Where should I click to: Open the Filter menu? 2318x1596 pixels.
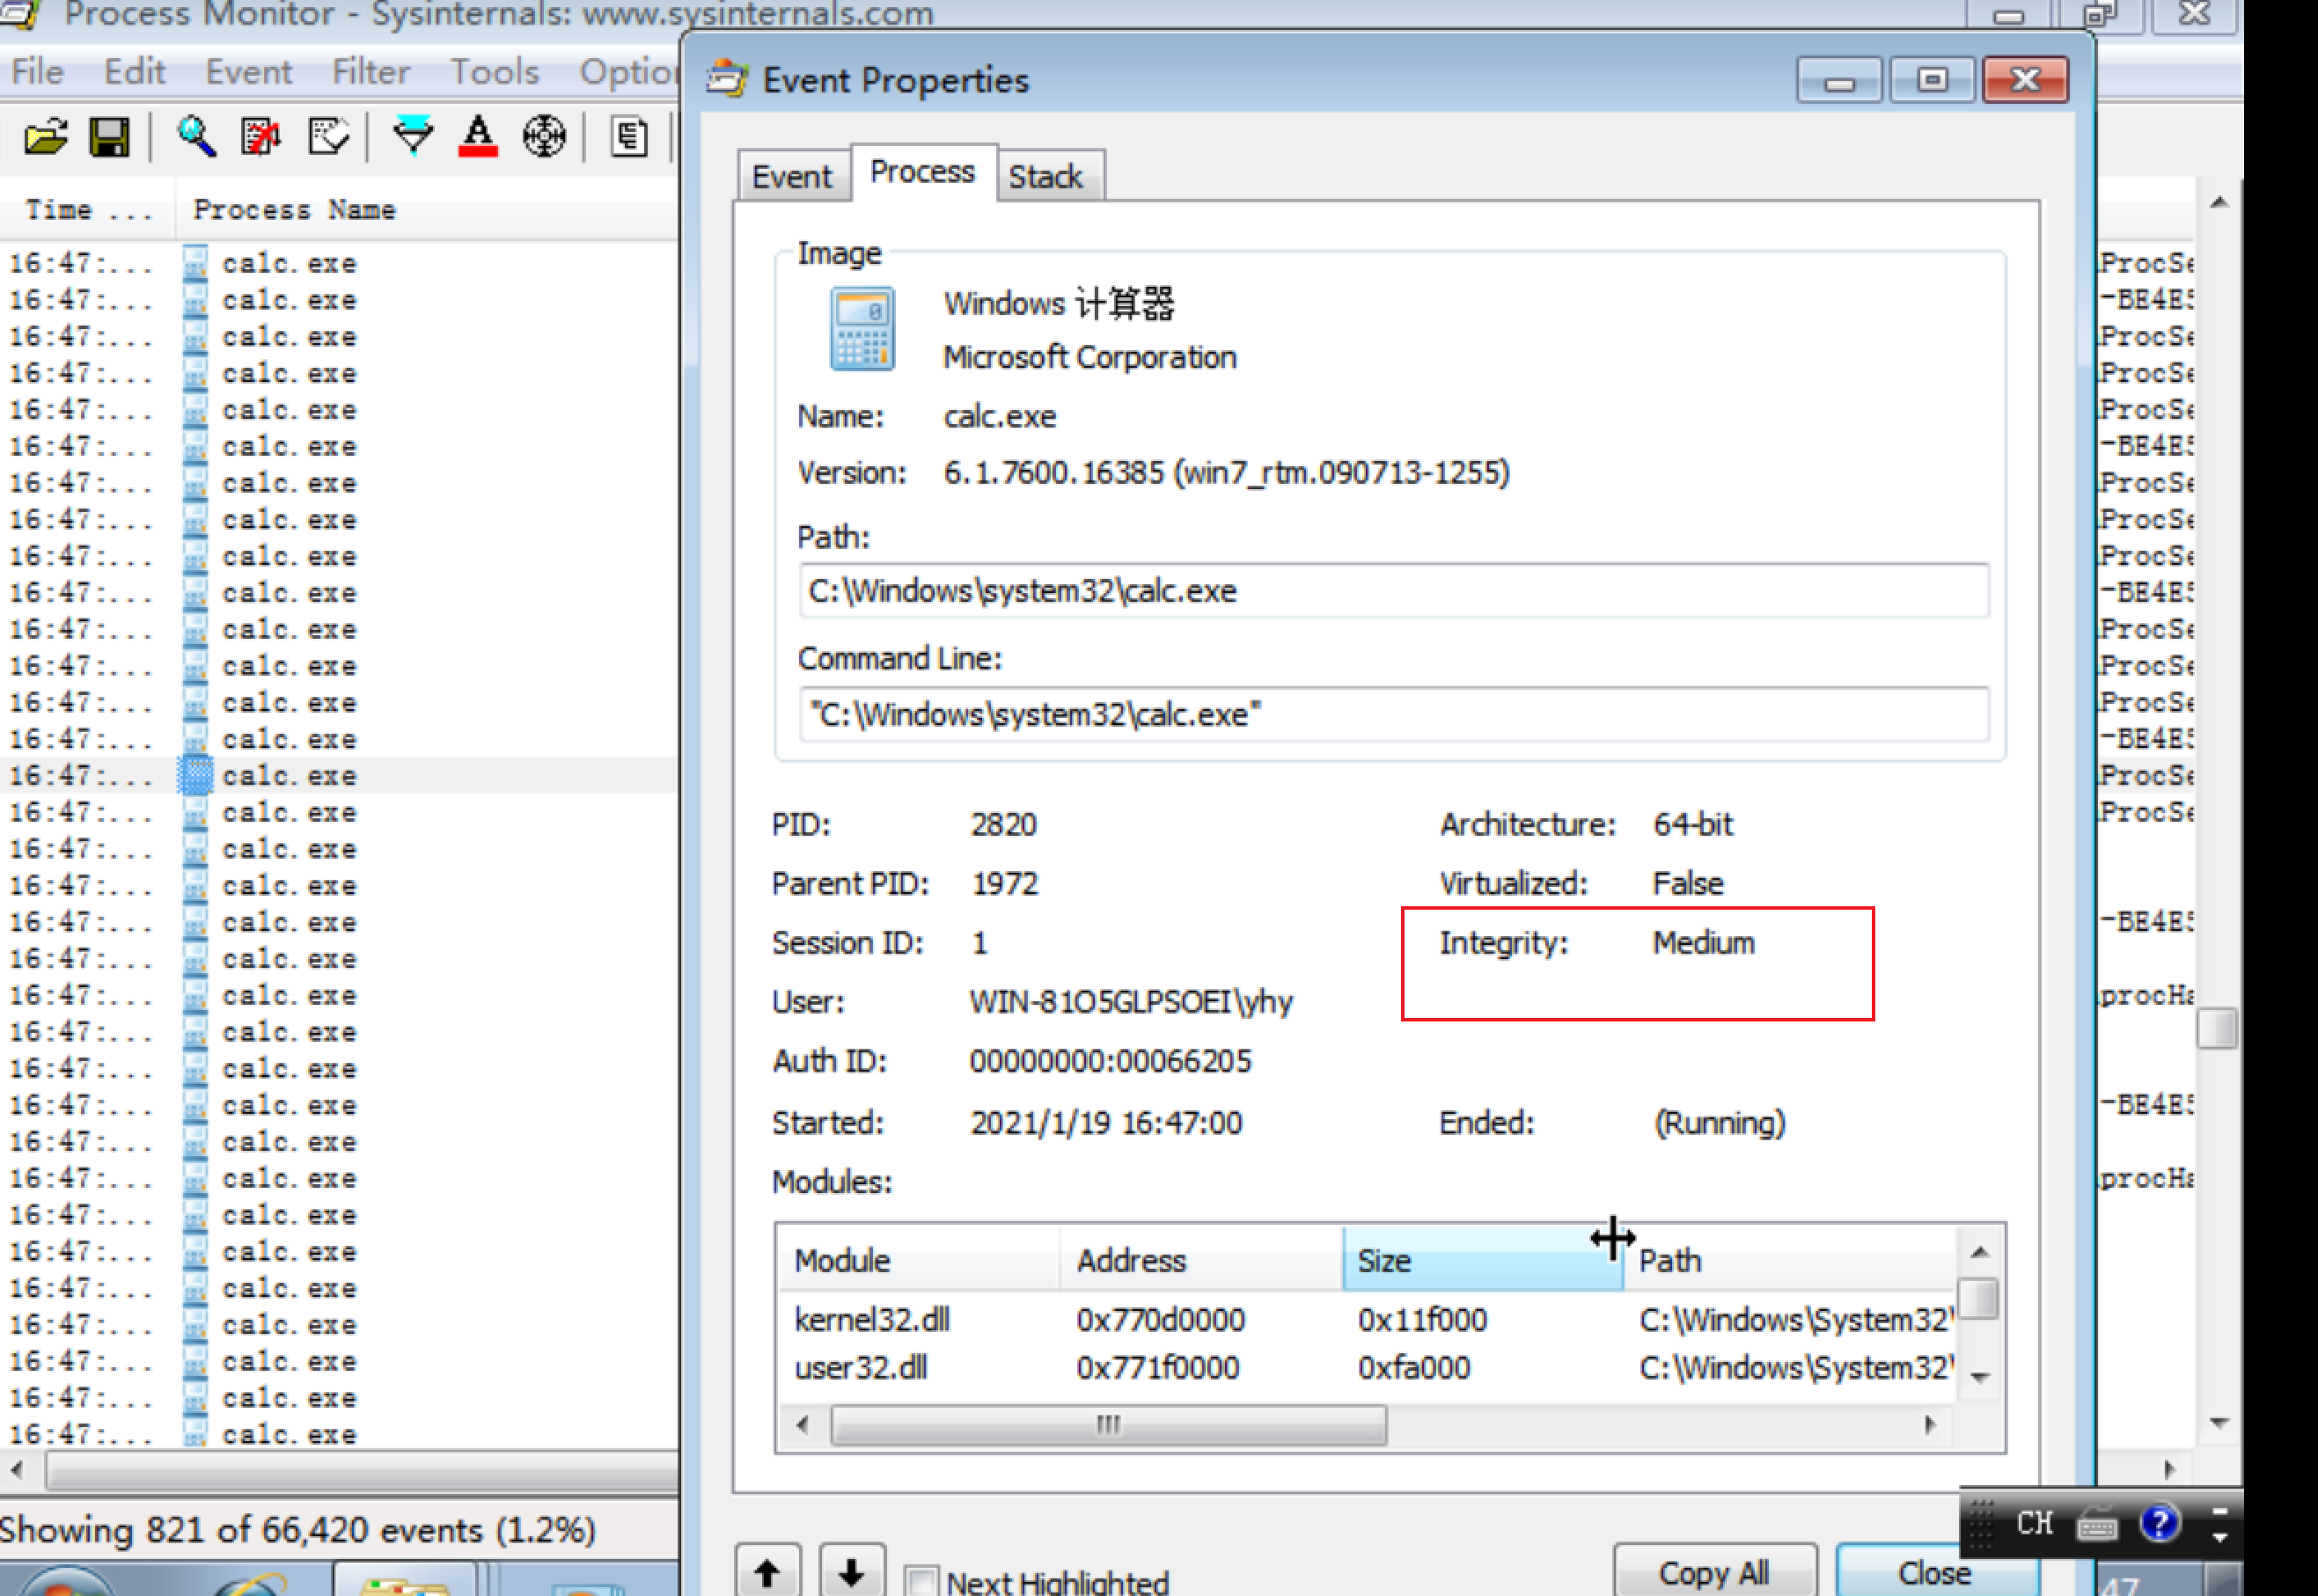(x=370, y=72)
